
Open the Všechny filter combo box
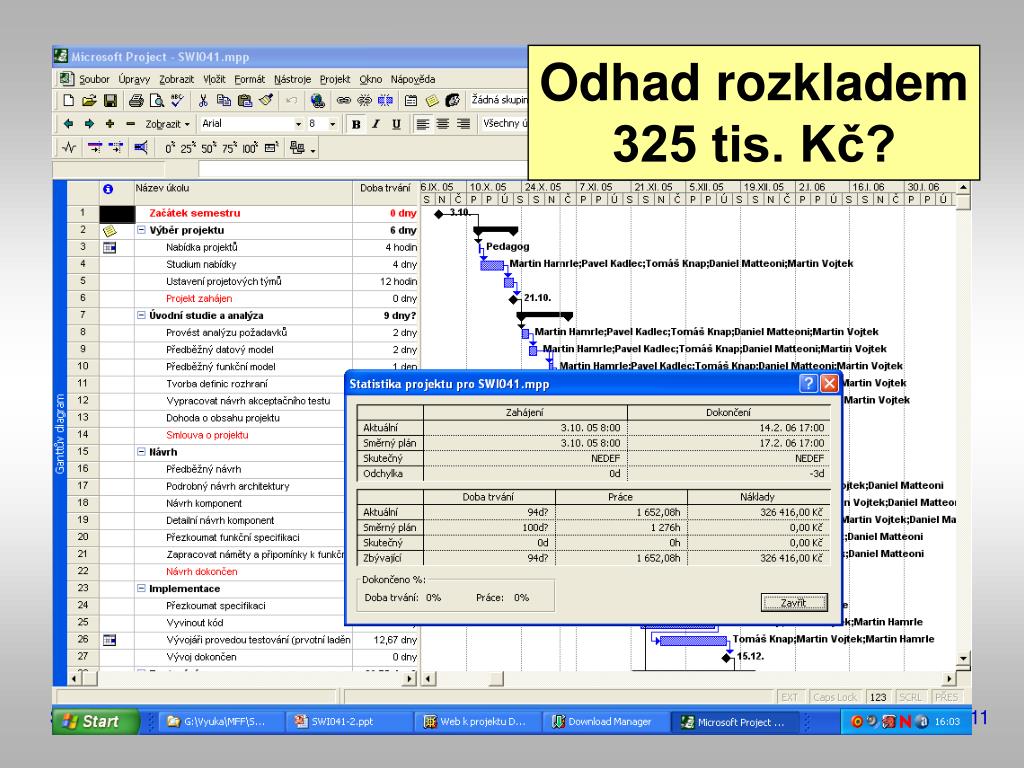click(x=504, y=123)
